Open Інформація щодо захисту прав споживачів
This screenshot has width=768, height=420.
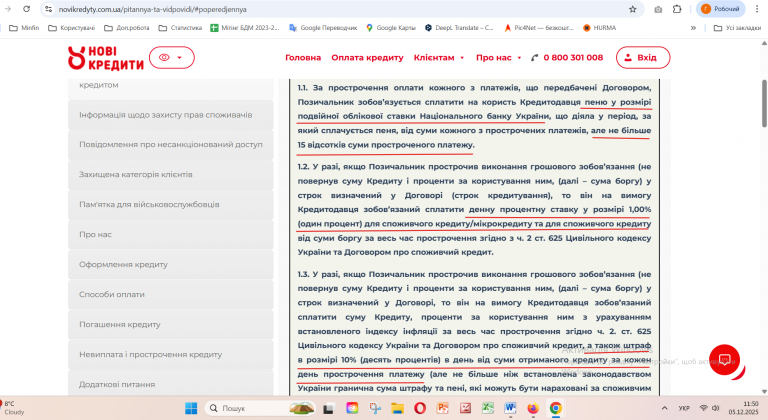tap(170, 115)
